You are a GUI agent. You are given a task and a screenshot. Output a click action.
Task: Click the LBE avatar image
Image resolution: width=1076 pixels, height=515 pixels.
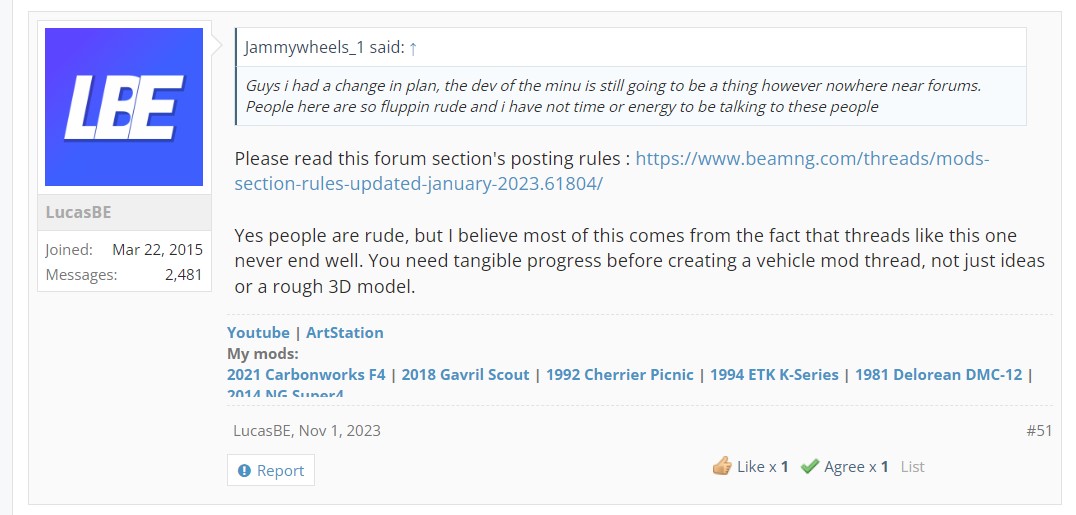(x=124, y=107)
